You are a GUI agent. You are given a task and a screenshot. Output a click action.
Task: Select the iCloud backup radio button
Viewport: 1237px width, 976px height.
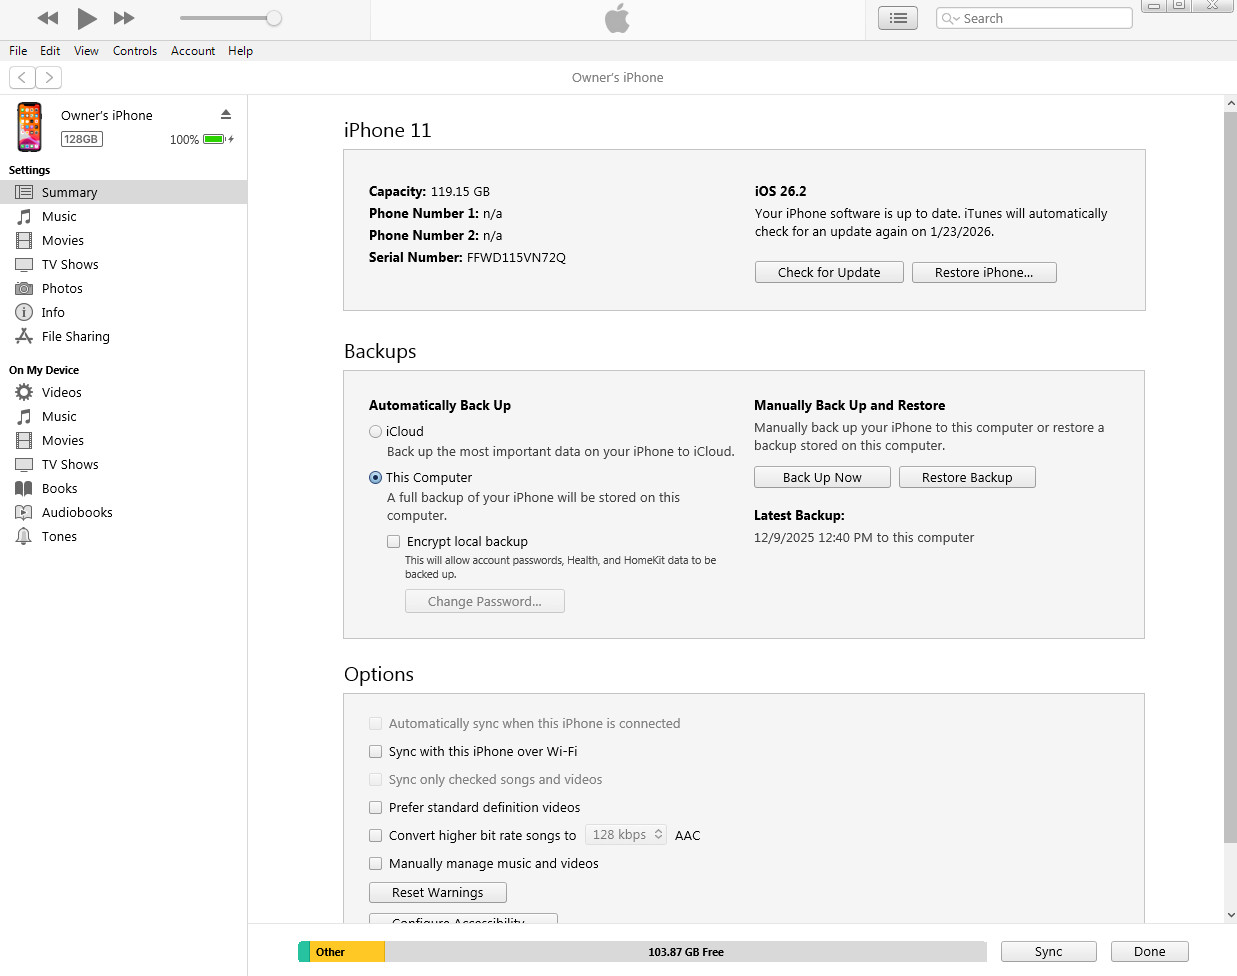375,431
